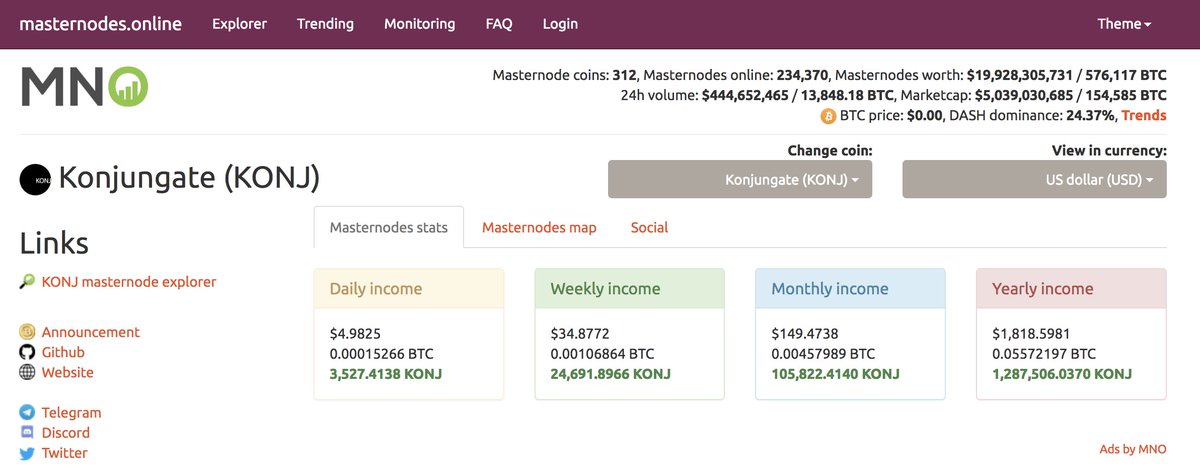Open Monitoring in the top navigation
The height and width of the screenshot is (476, 1200).
tap(419, 24)
